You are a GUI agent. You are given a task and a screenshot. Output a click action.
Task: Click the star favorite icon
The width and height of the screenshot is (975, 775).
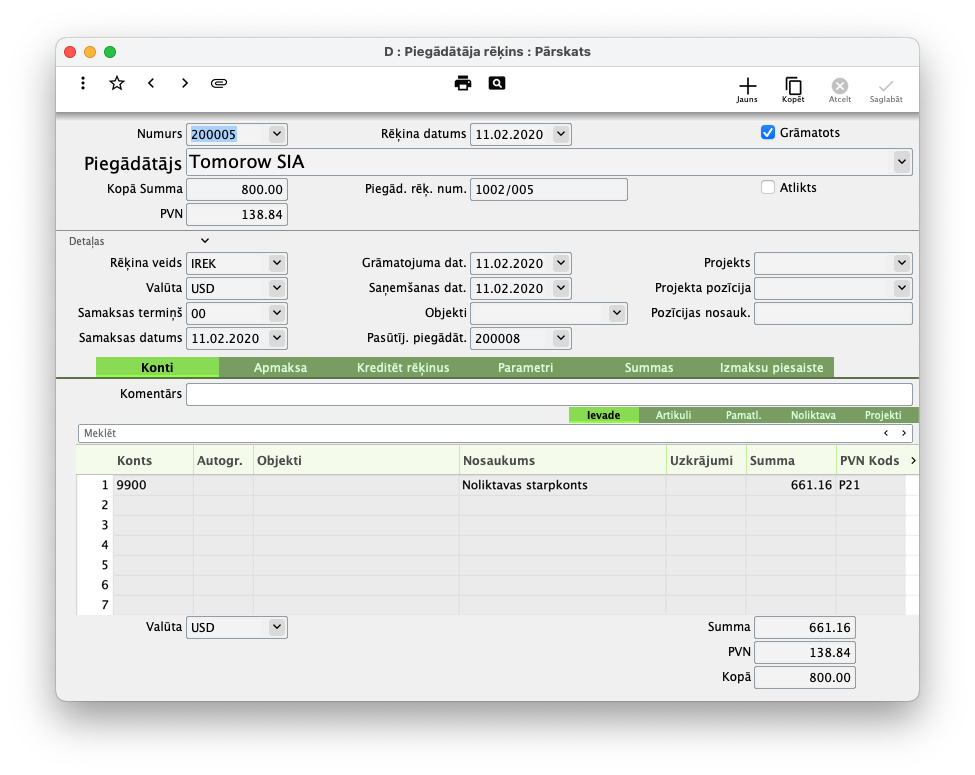point(117,83)
